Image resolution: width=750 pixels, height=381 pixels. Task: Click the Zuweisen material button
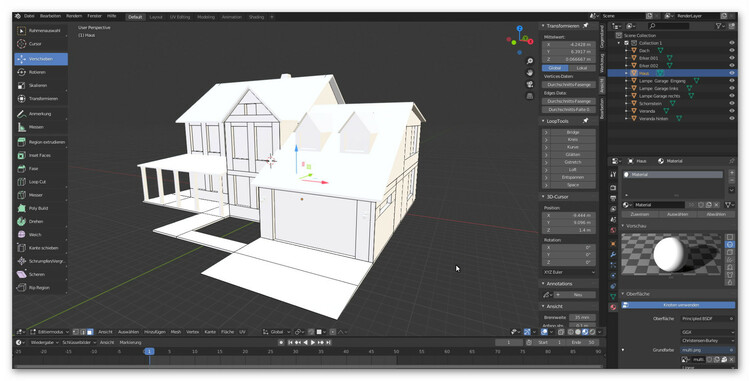(x=640, y=214)
